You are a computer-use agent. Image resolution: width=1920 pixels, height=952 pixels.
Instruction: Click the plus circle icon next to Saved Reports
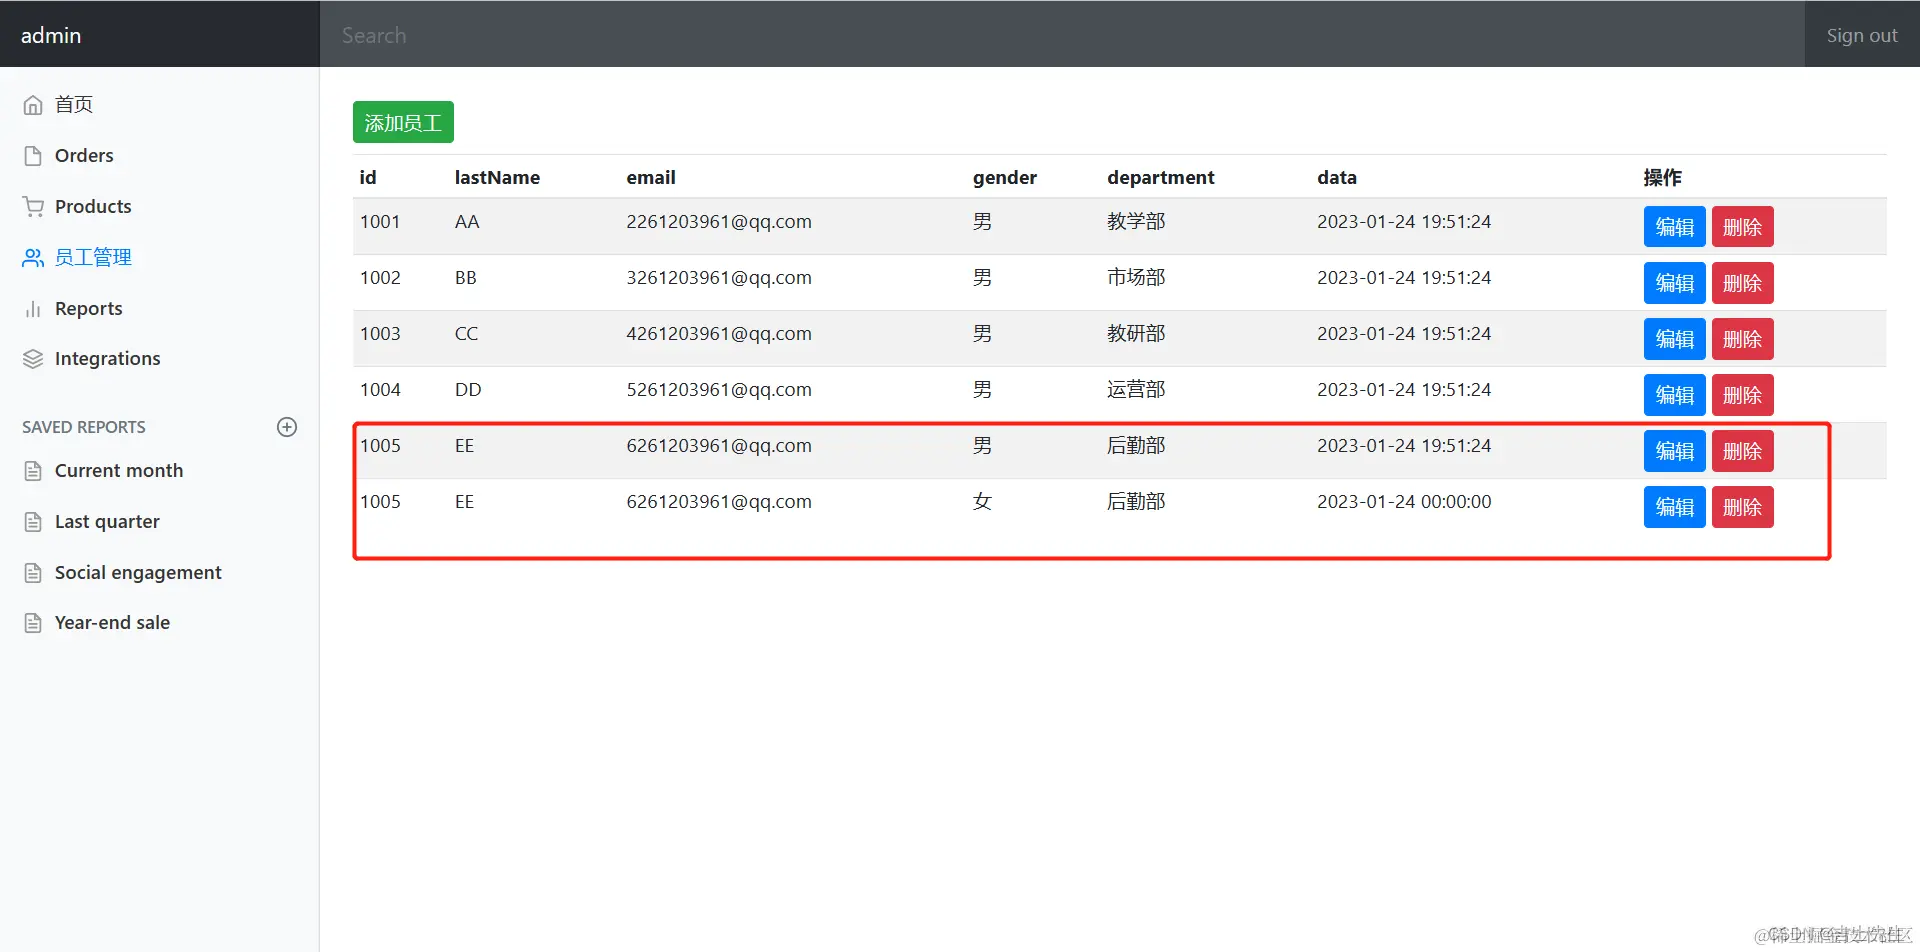pyautogui.click(x=287, y=427)
